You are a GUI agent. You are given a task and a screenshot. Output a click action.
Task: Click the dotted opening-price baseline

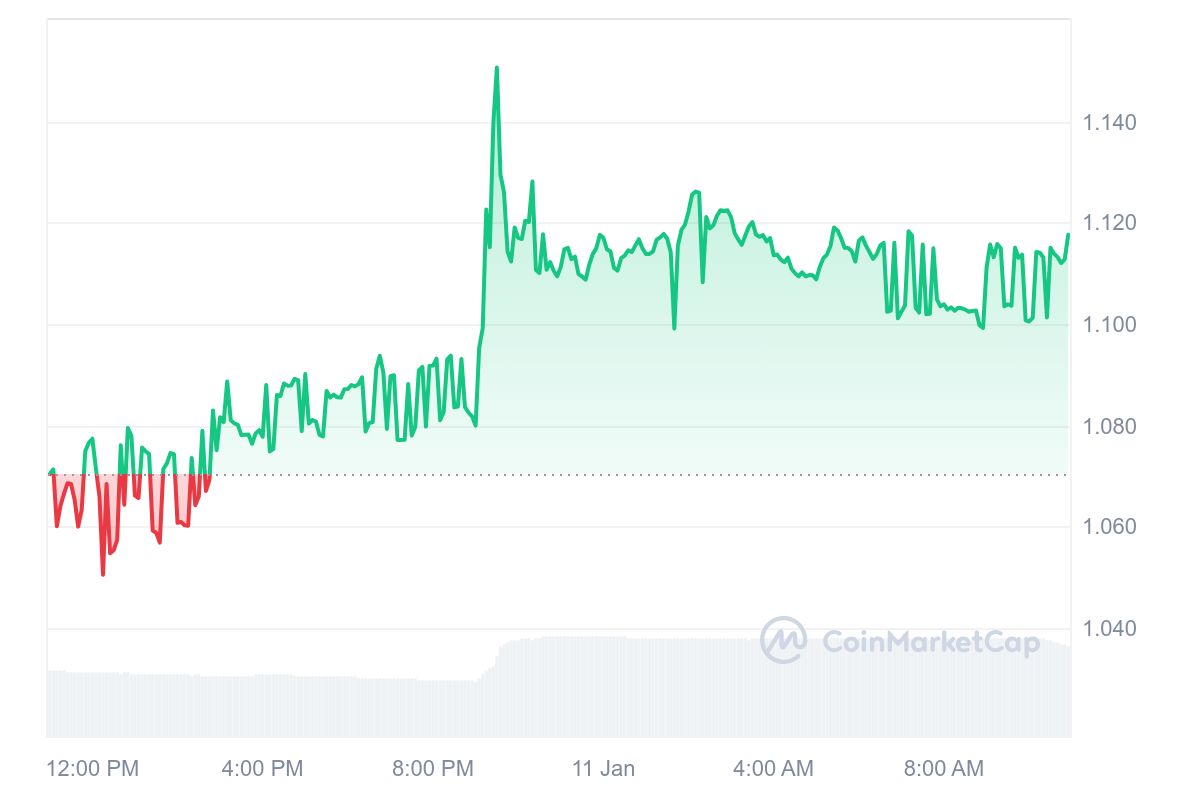(x=600, y=475)
